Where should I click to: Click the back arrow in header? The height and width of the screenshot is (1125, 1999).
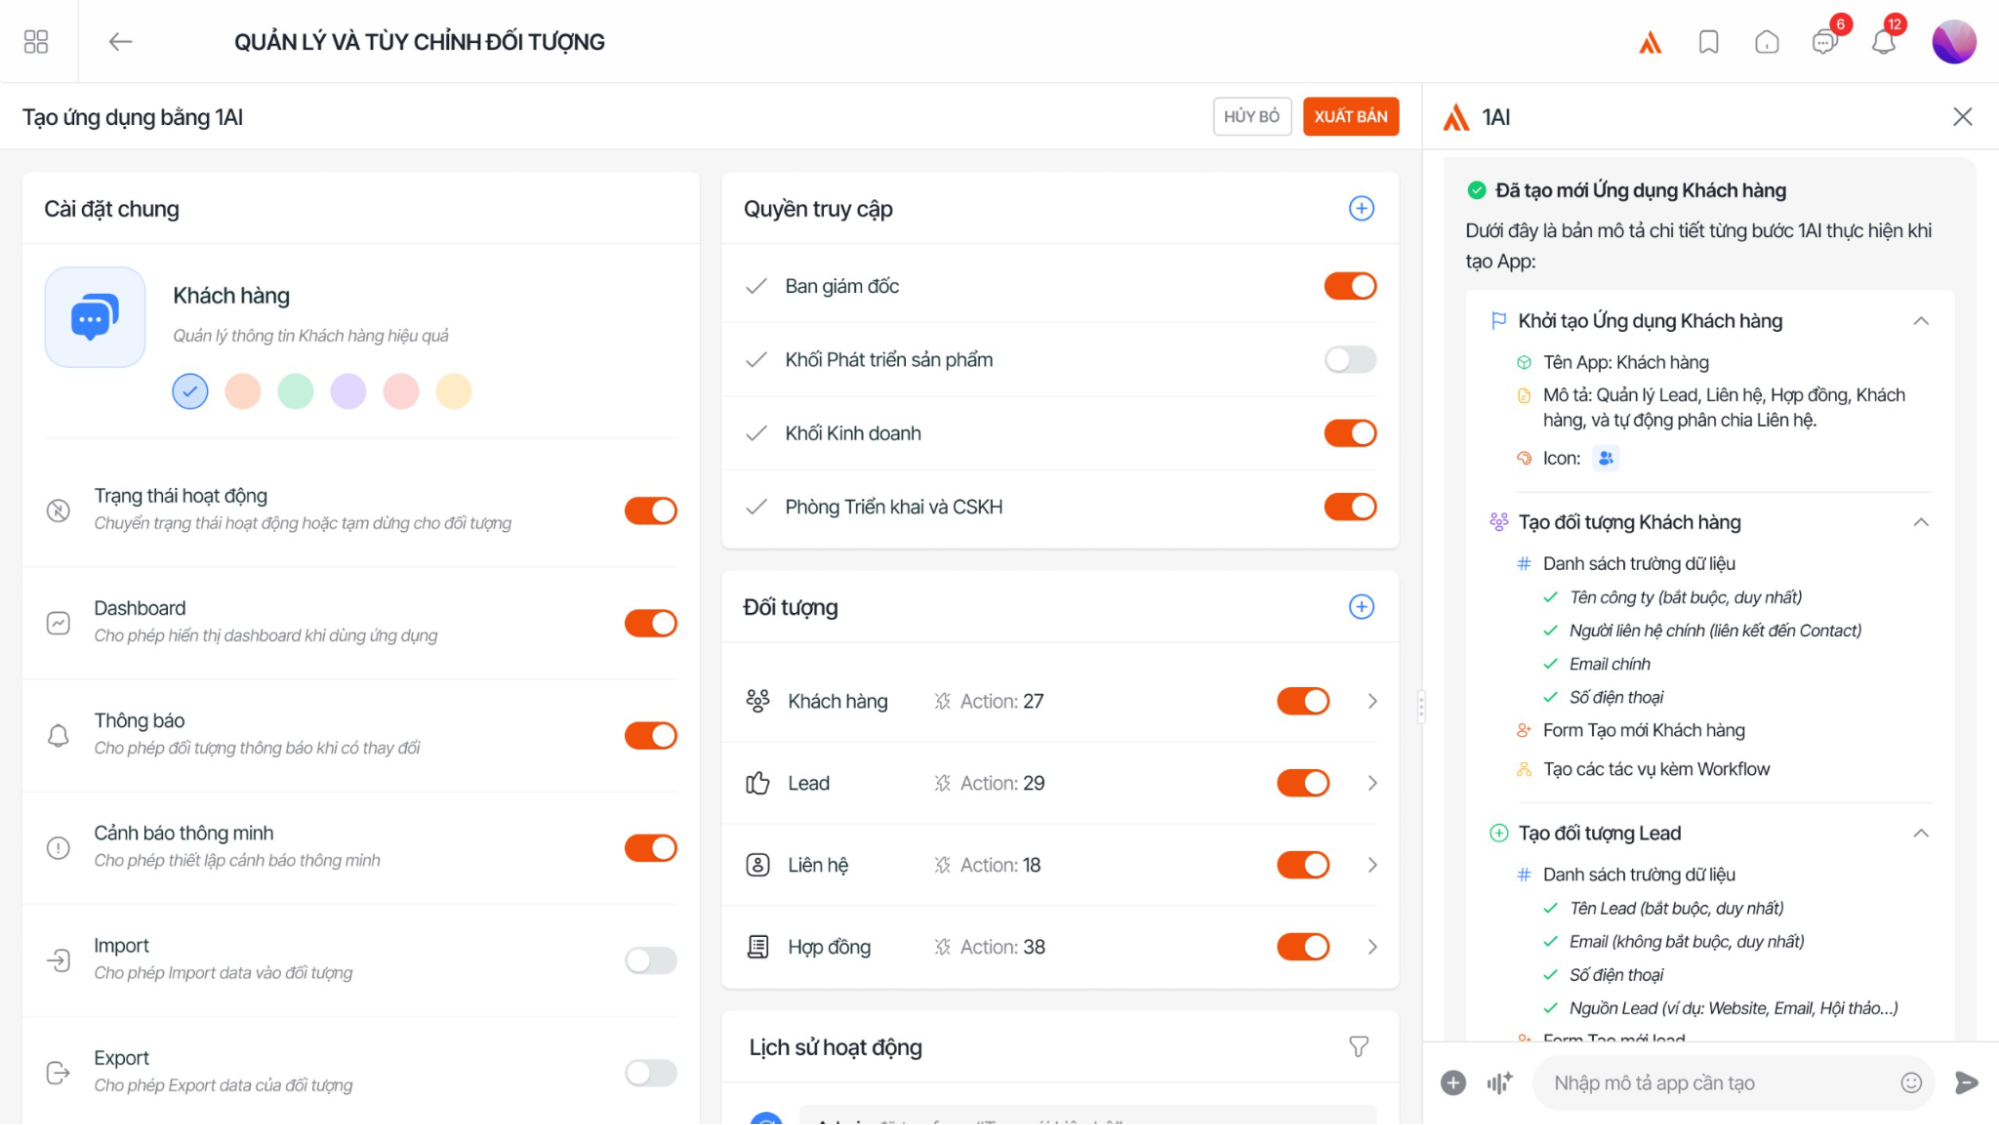click(x=120, y=41)
